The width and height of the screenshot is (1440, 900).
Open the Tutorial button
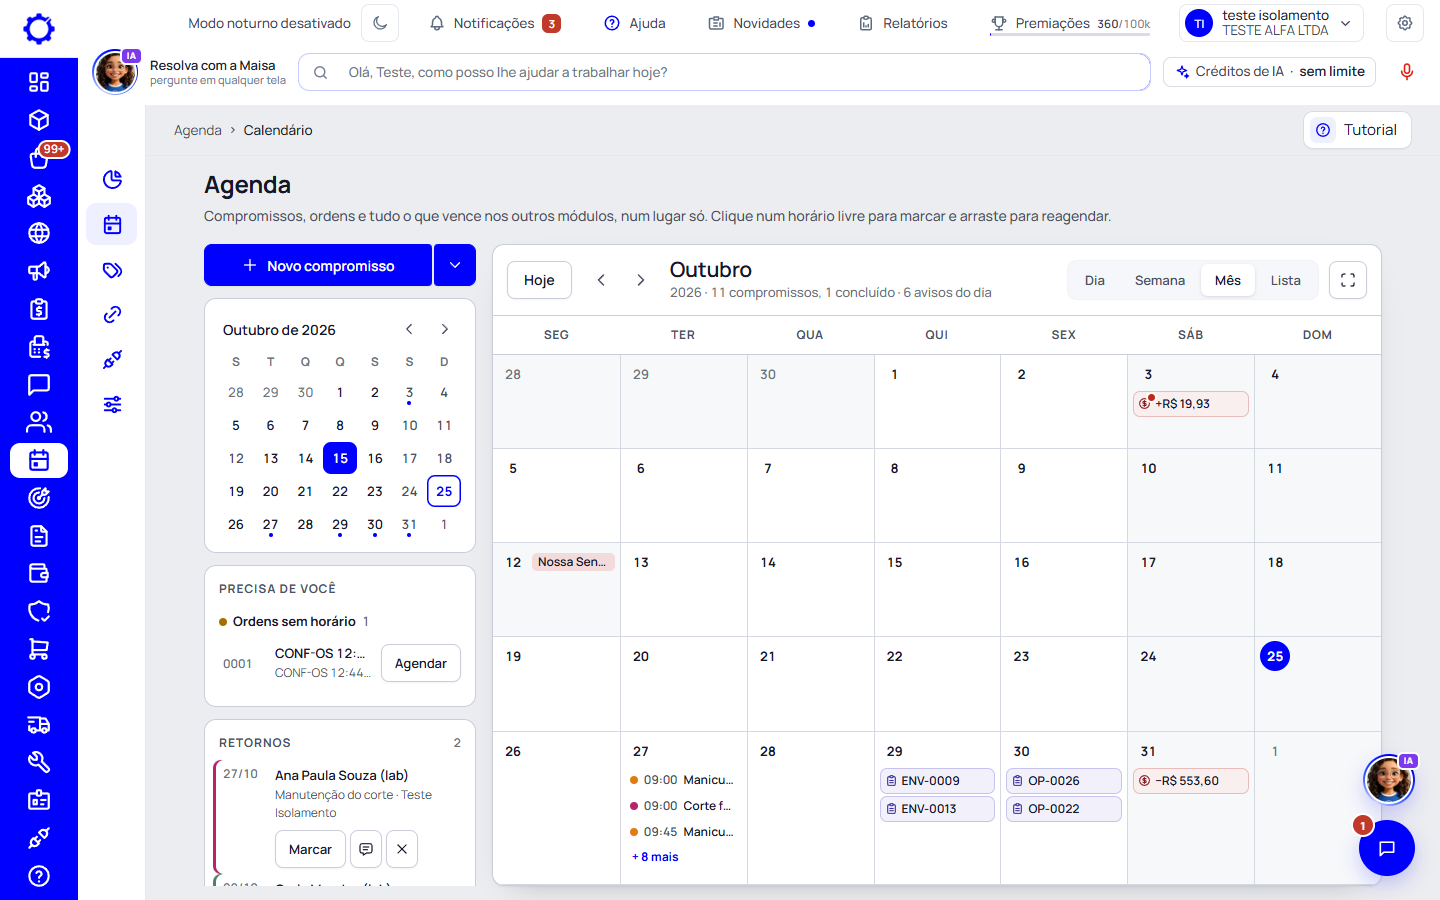(1357, 130)
